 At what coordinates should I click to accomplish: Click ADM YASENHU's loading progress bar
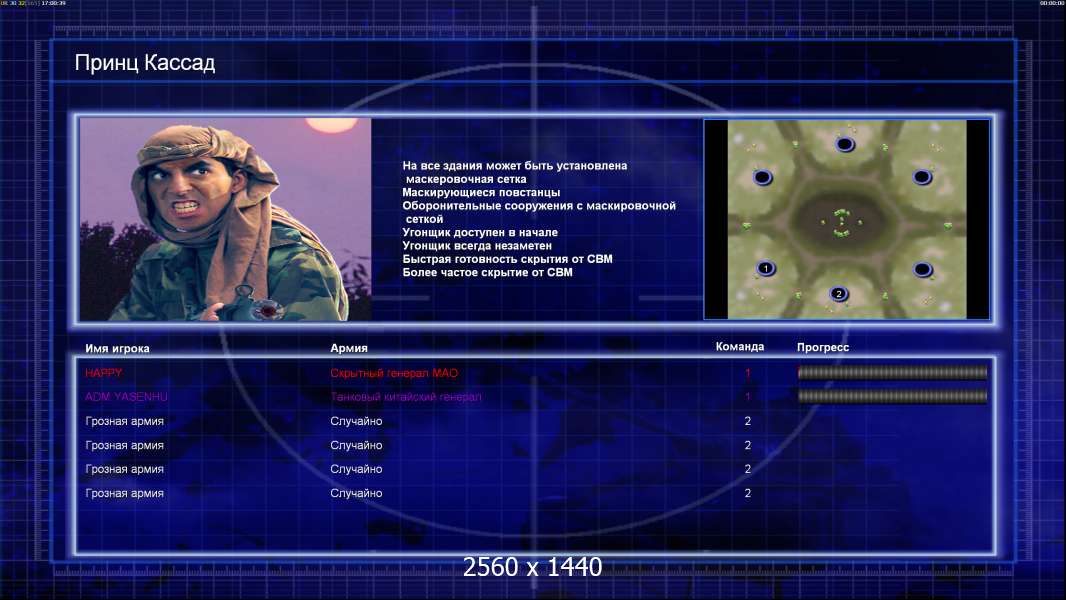click(892, 396)
